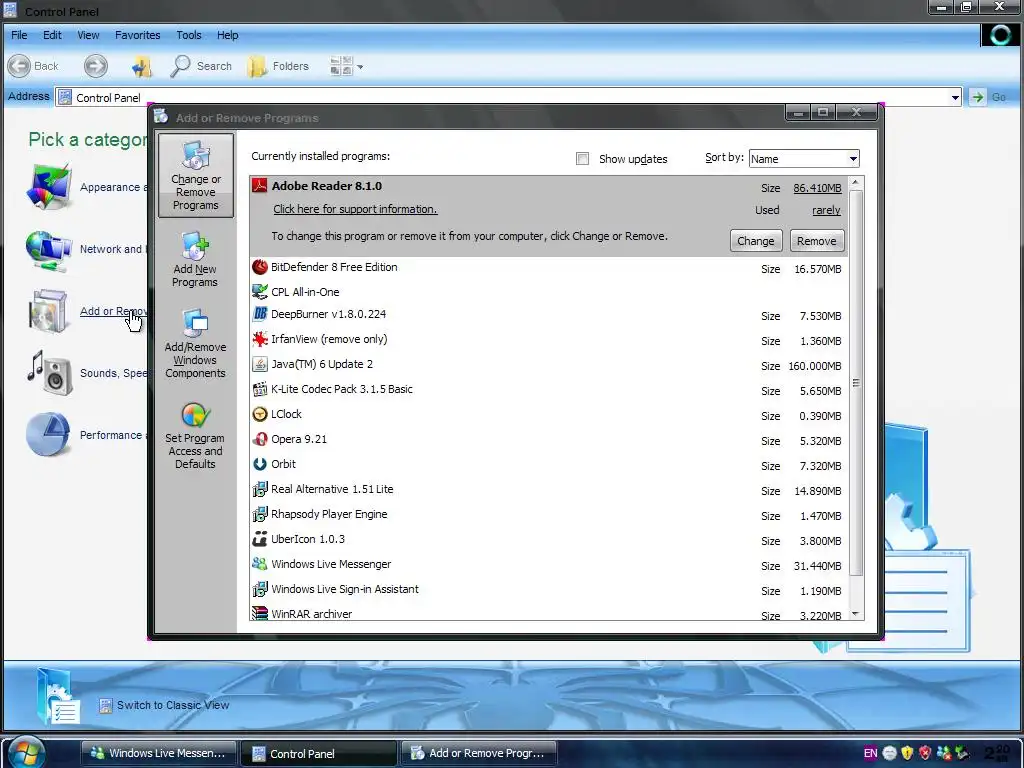
Task: Click the Network category icon in Control Panel
Action: (48, 250)
